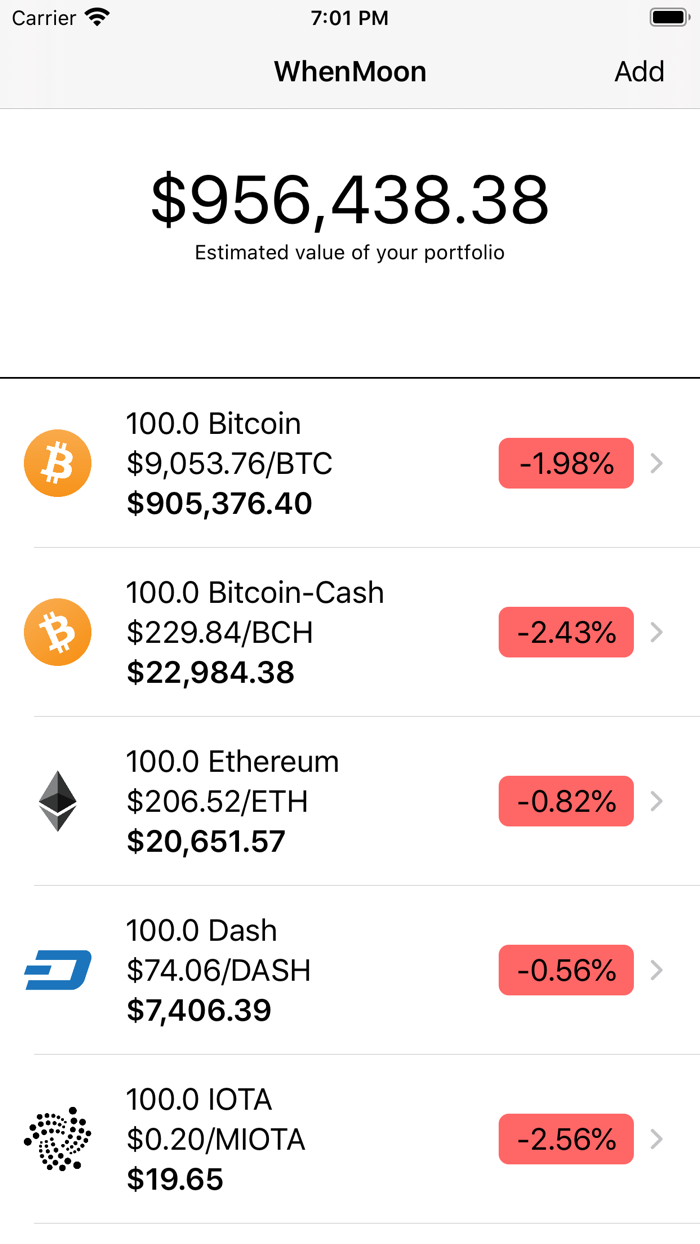Tap the Add button

[x=639, y=71]
